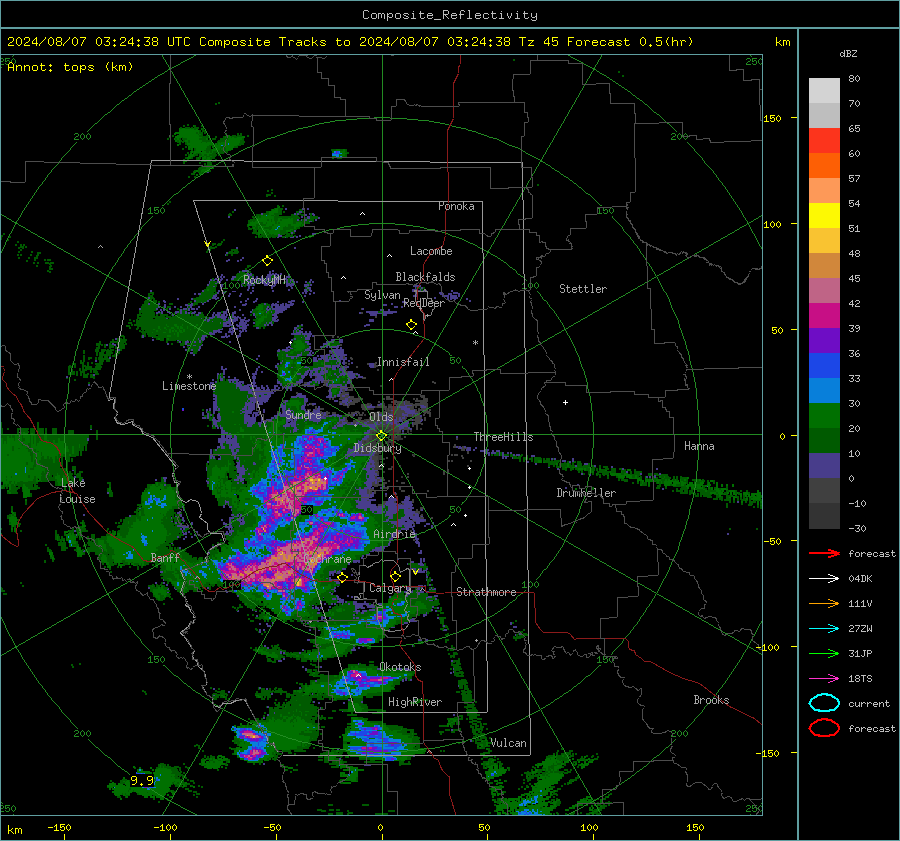
Task: Click the yellow diamond marker above RockyMH
Action: click(267, 261)
